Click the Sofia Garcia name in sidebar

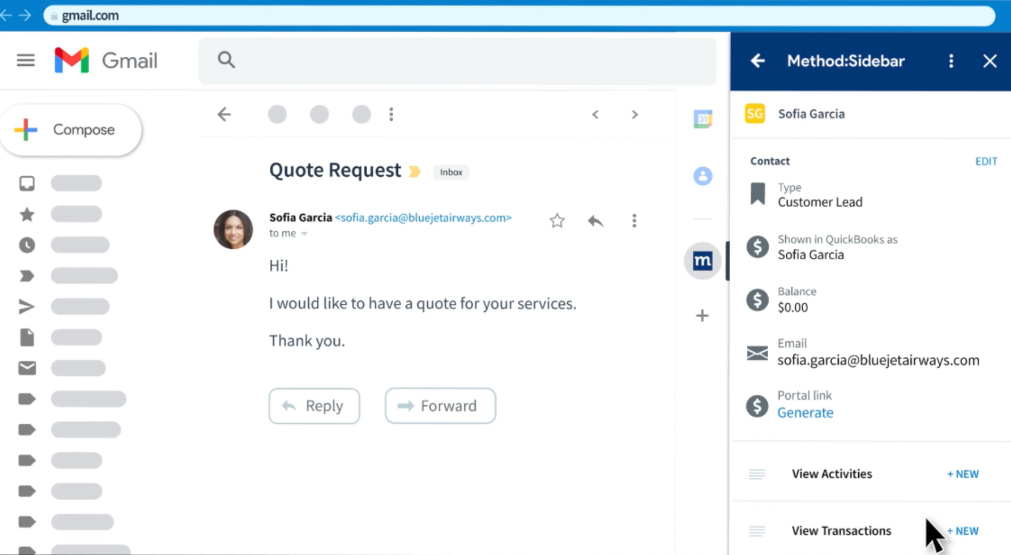(811, 114)
